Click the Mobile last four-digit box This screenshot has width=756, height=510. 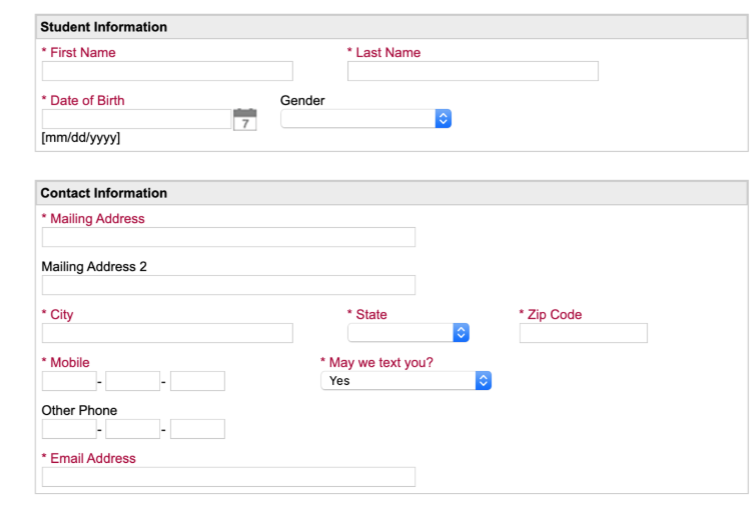[197, 381]
